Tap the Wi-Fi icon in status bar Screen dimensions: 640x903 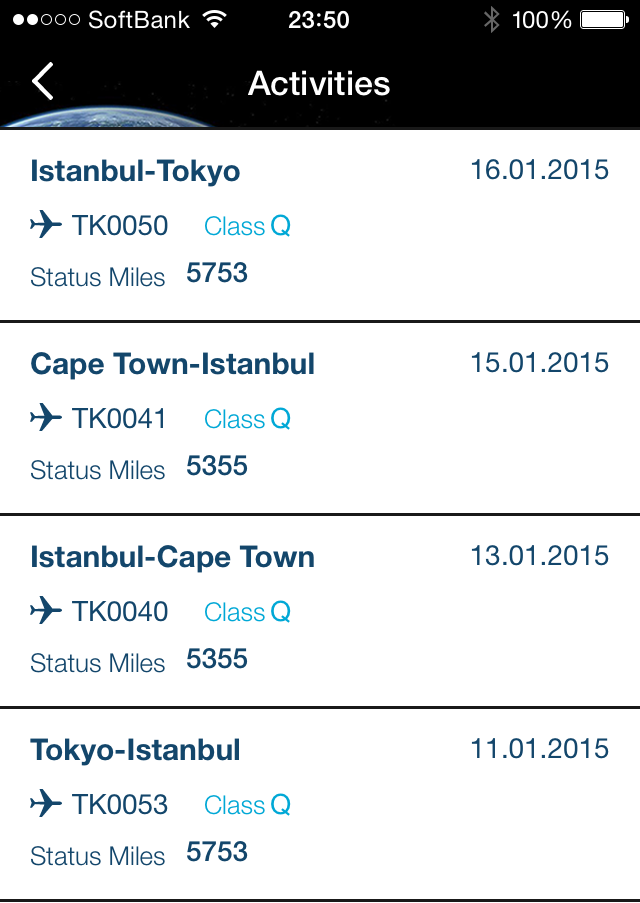[x=213, y=19]
